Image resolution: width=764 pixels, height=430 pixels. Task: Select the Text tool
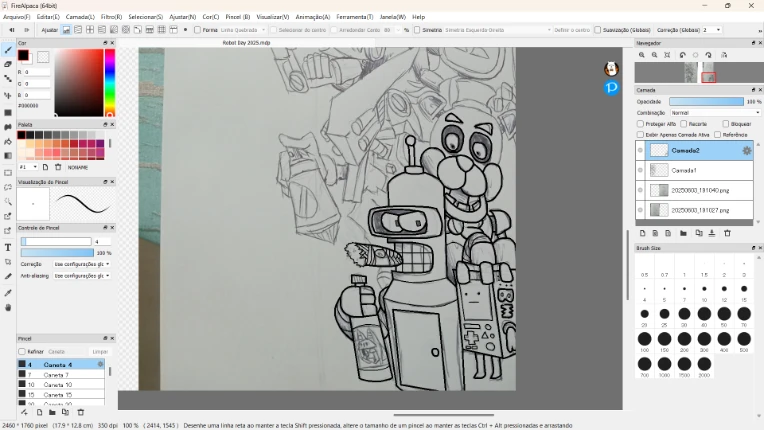click(8, 247)
